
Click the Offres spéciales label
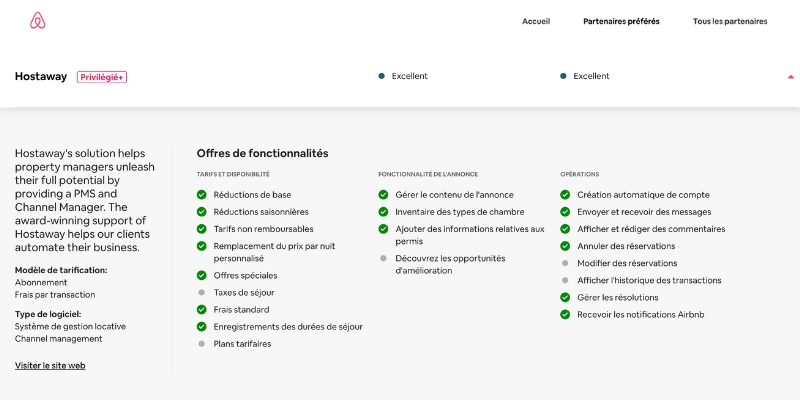coord(245,276)
